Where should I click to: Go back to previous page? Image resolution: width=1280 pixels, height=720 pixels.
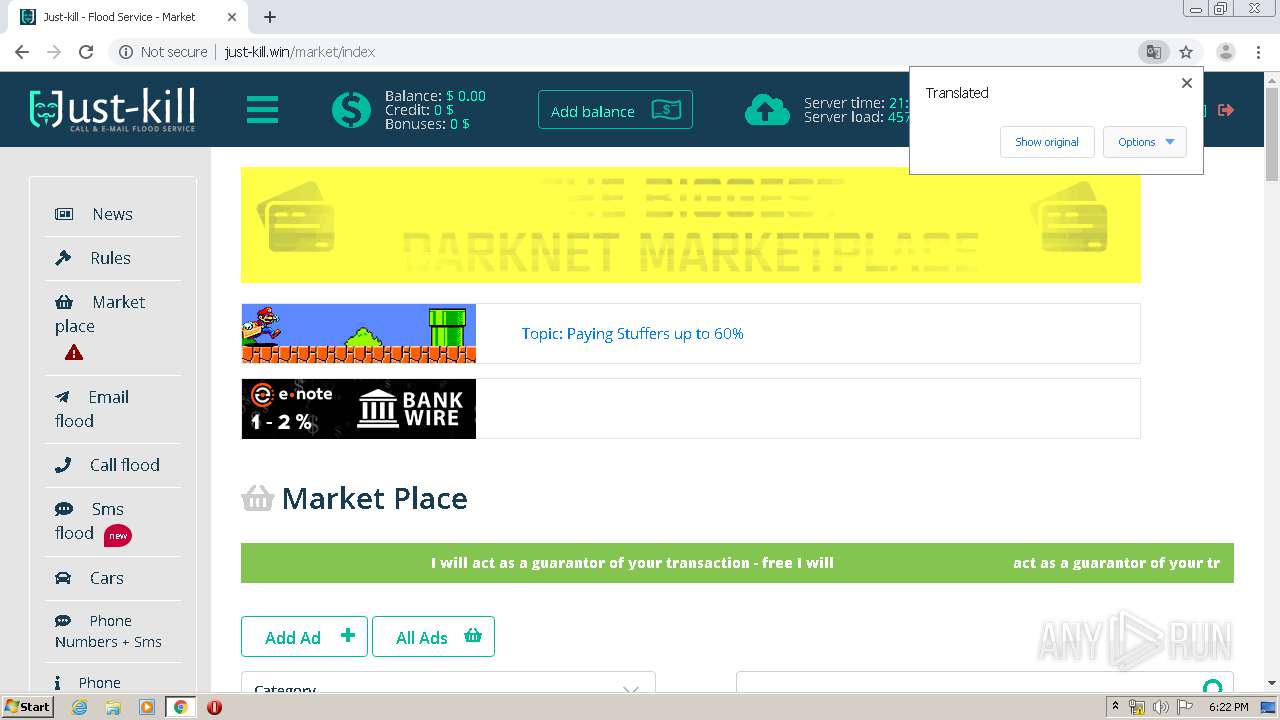[22, 52]
